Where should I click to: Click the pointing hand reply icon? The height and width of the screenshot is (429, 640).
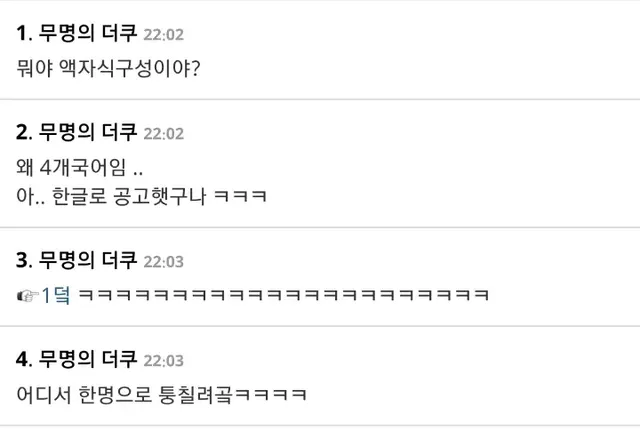(x=28, y=296)
